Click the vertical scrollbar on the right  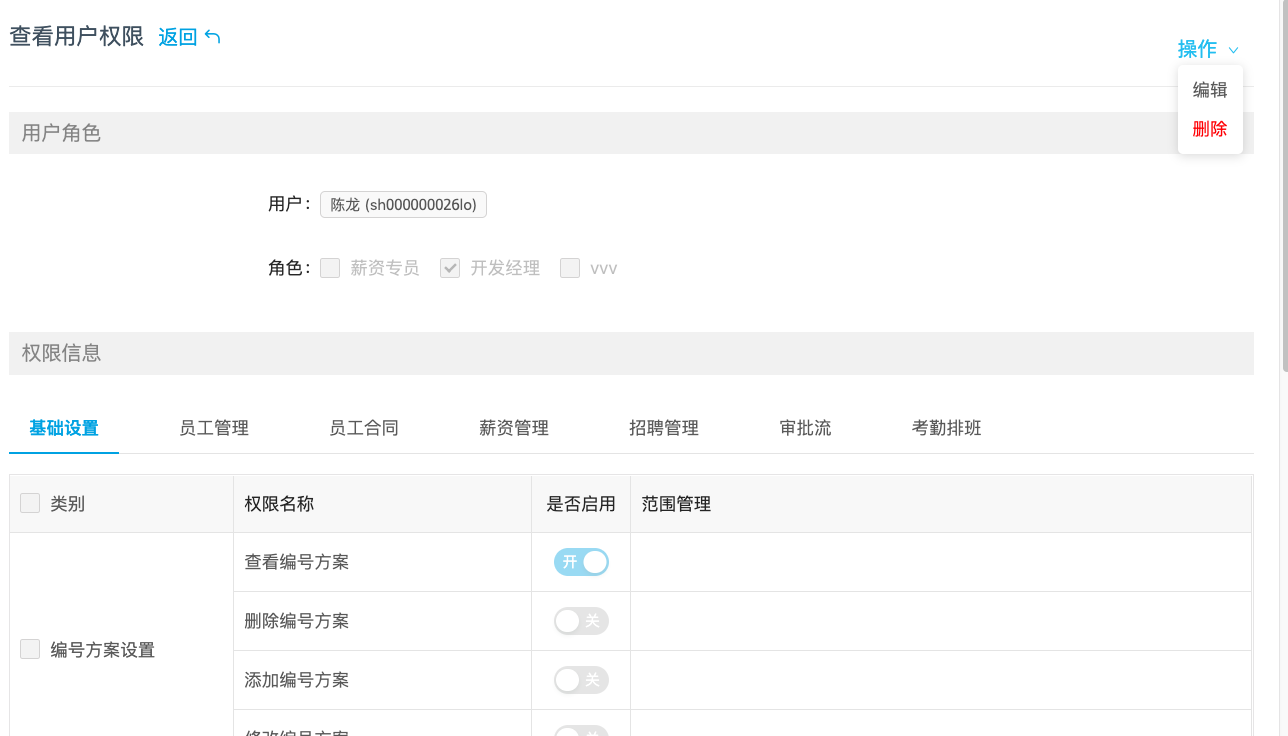point(1283,200)
